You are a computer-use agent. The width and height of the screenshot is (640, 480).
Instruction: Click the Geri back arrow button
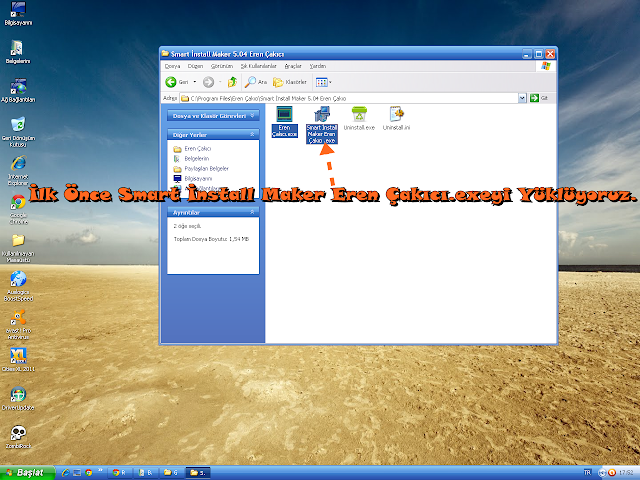pyautogui.click(x=177, y=82)
